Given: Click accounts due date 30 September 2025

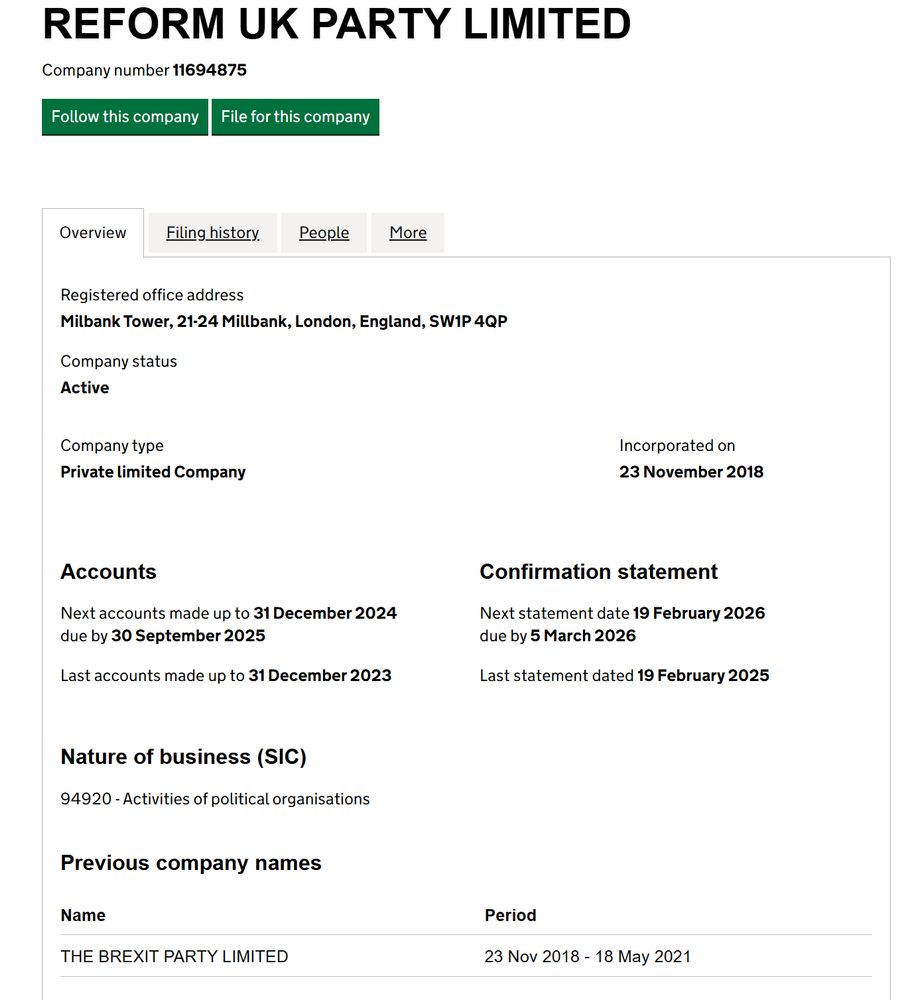Looking at the screenshot, I should click(188, 636).
